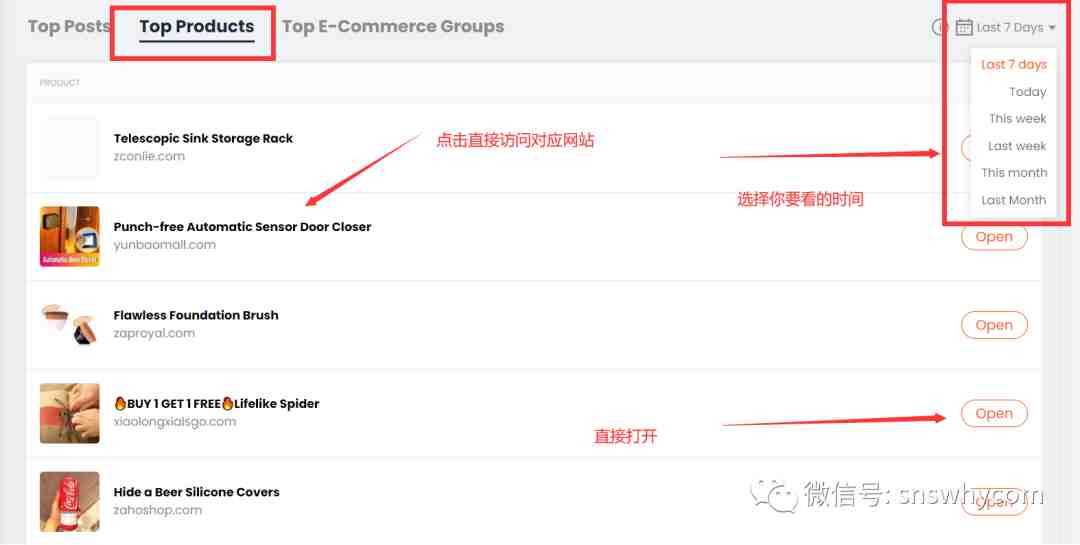The image size is (1080, 545).
Task: Click the calendar icon beside Last 7 Days
Action: coord(964,28)
